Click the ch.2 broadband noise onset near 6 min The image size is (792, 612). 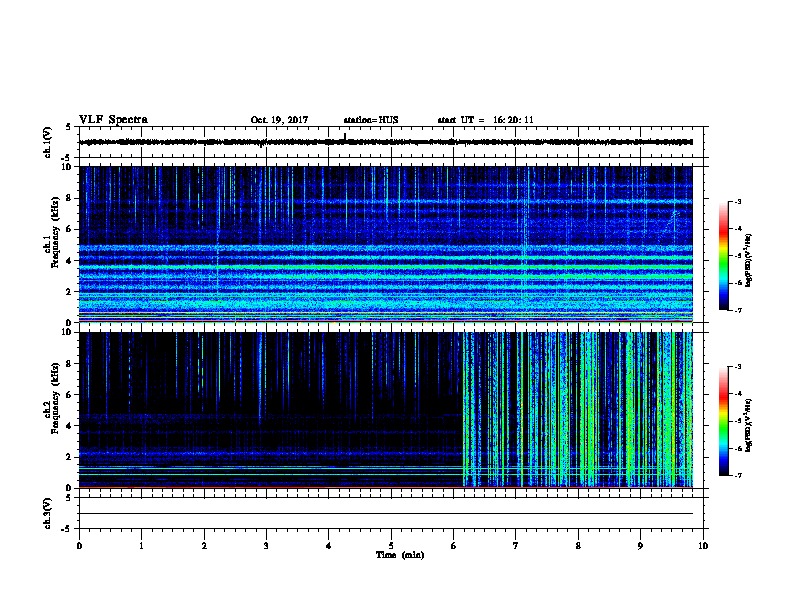tap(464, 409)
